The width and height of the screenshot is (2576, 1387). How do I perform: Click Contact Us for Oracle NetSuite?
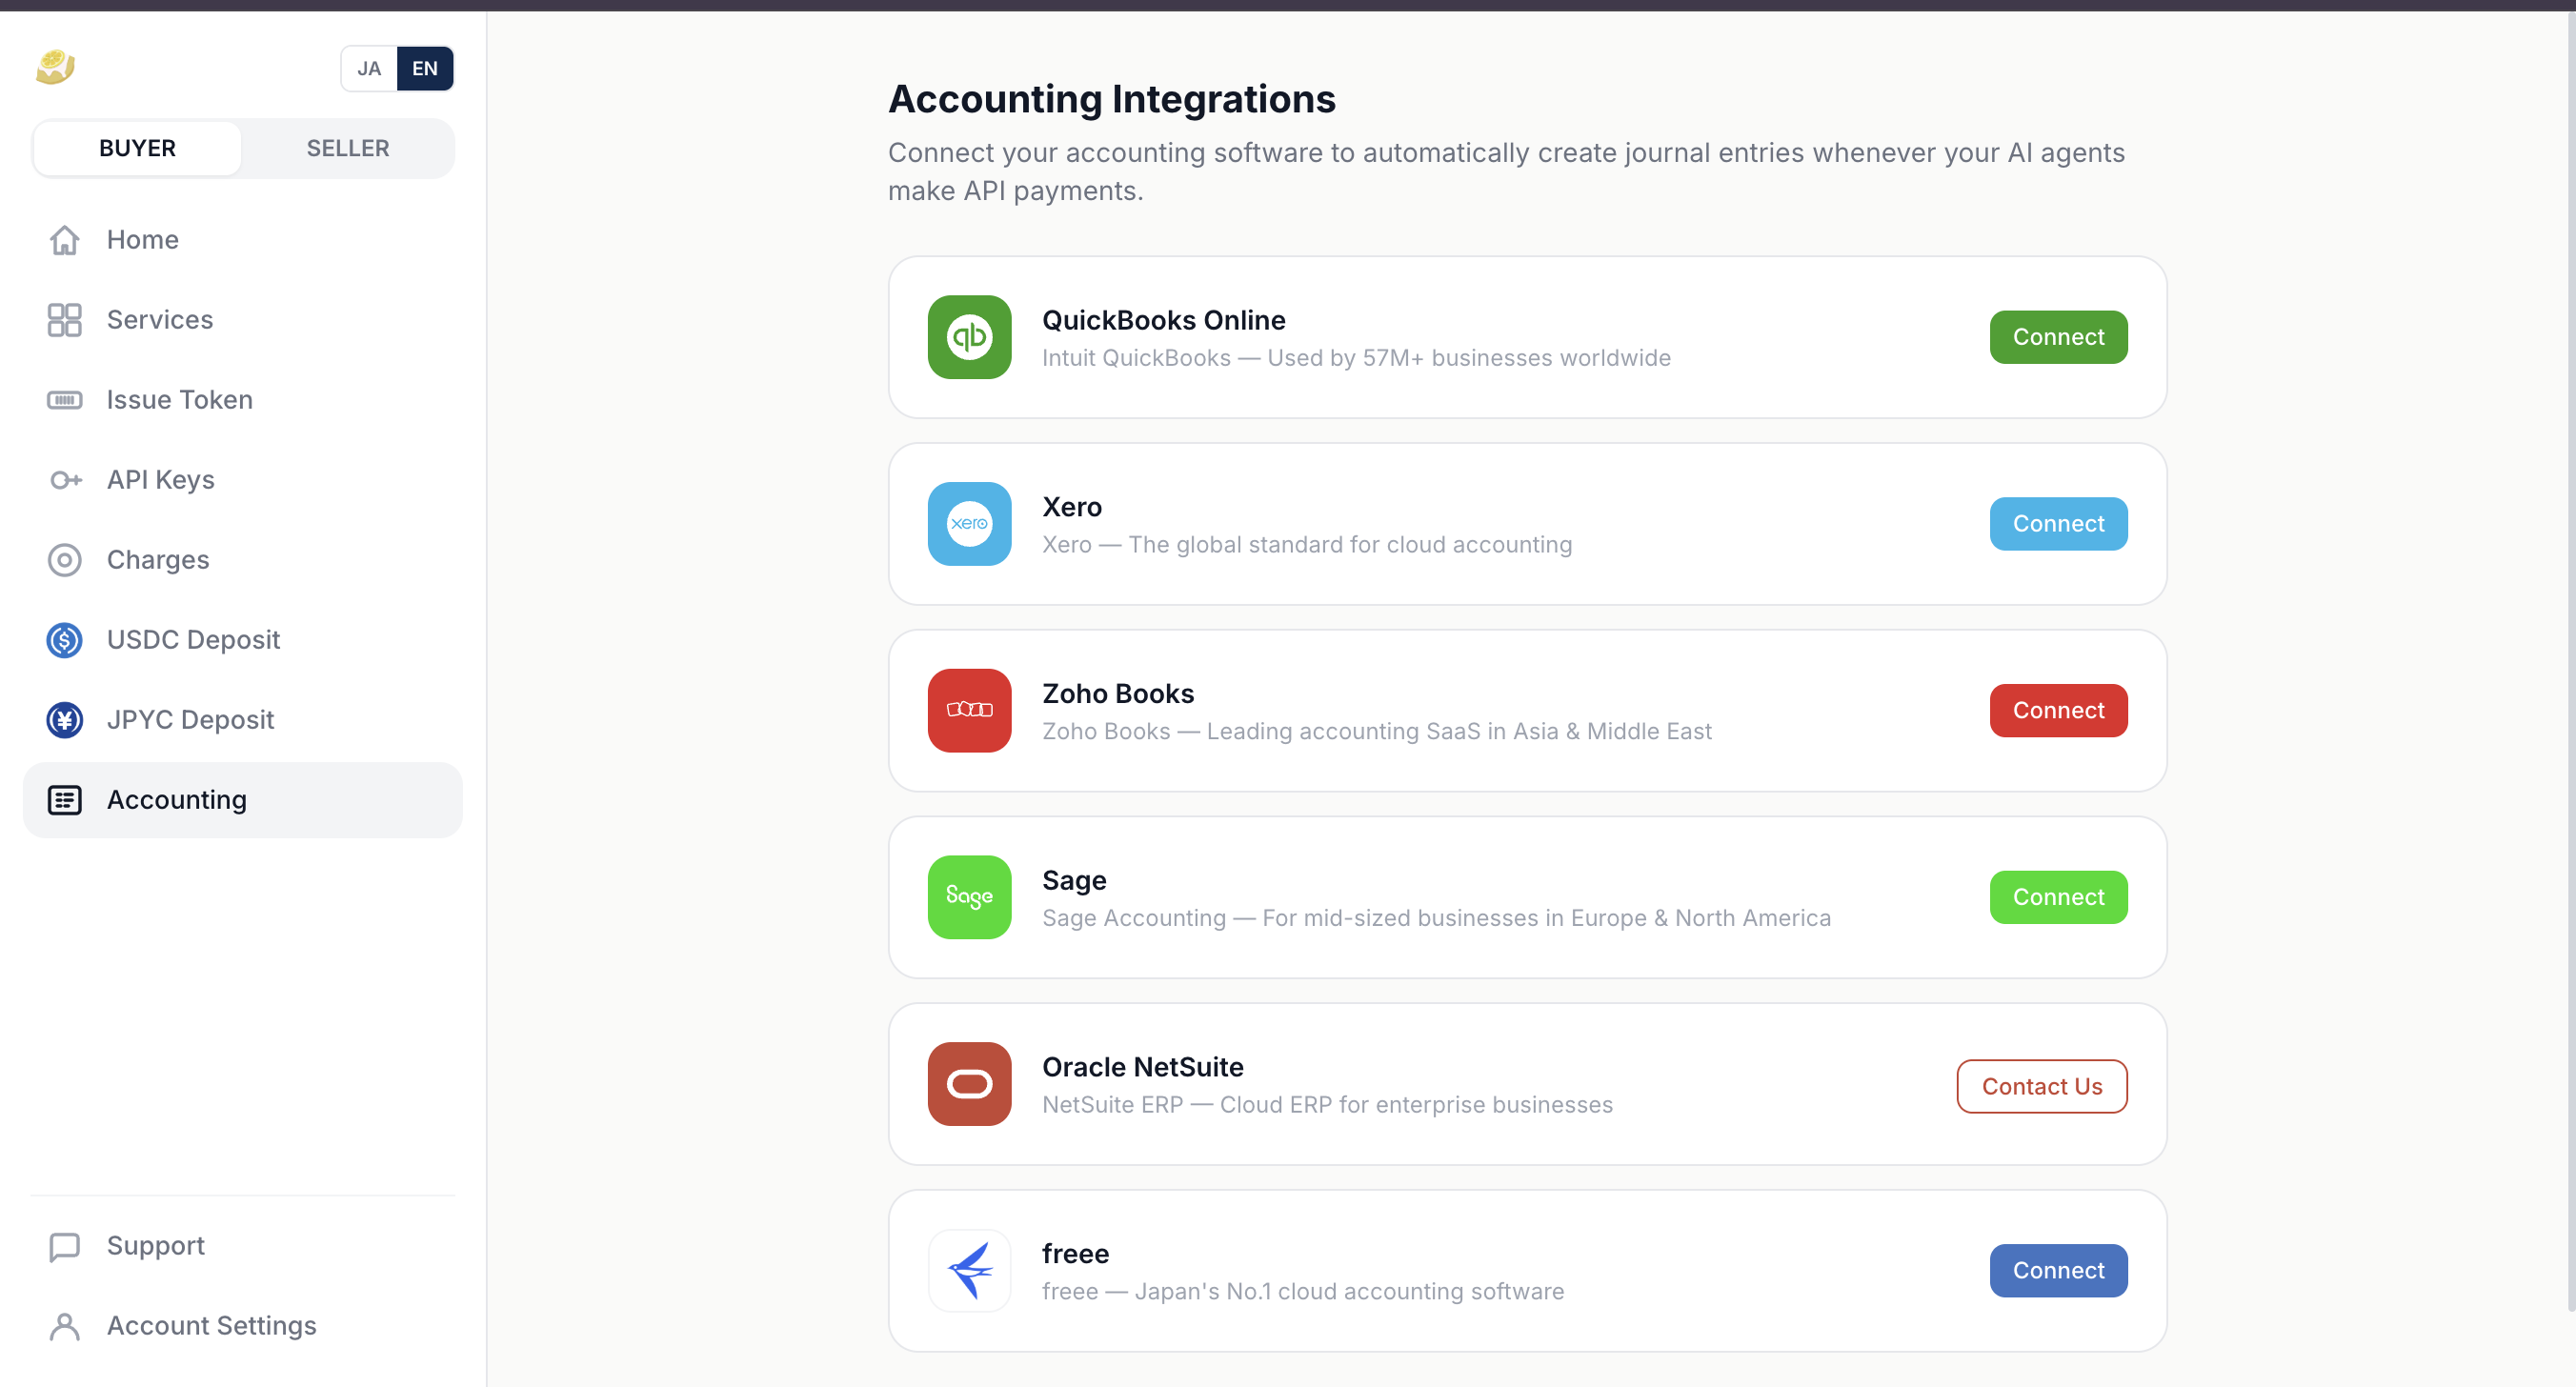click(x=2041, y=1086)
